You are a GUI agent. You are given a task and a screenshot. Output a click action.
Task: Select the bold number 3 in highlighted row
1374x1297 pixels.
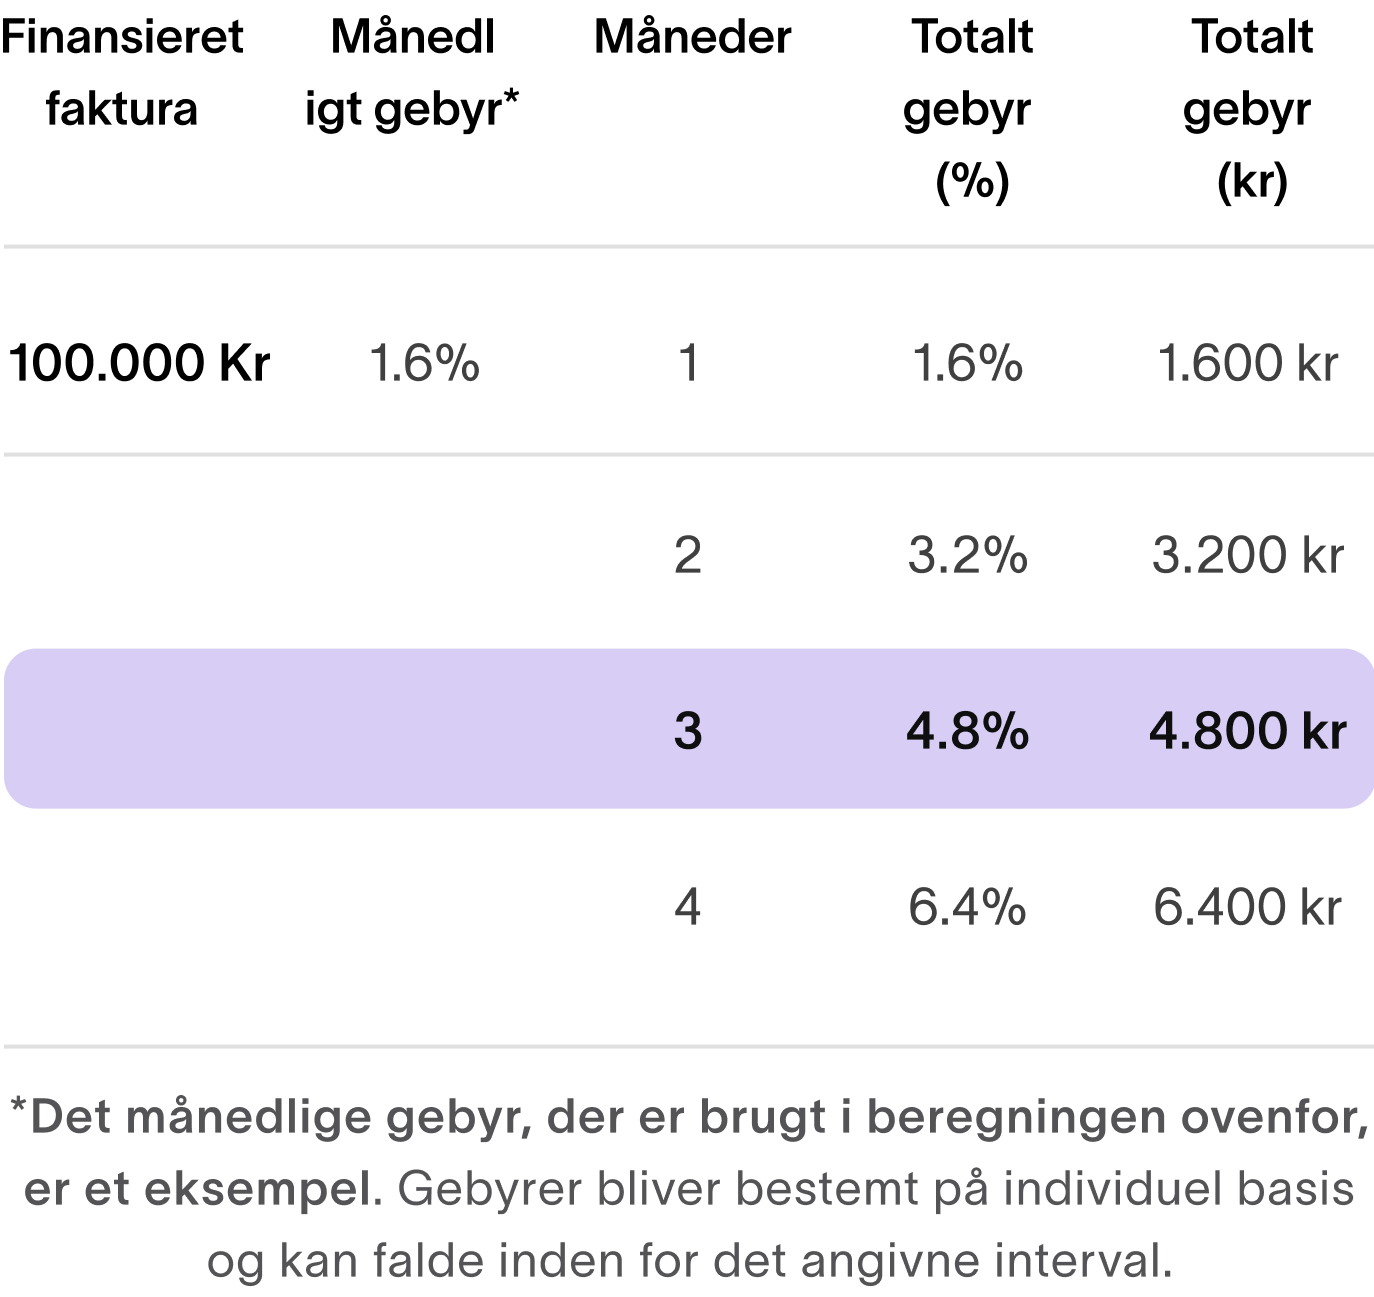click(x=687, y=731)
